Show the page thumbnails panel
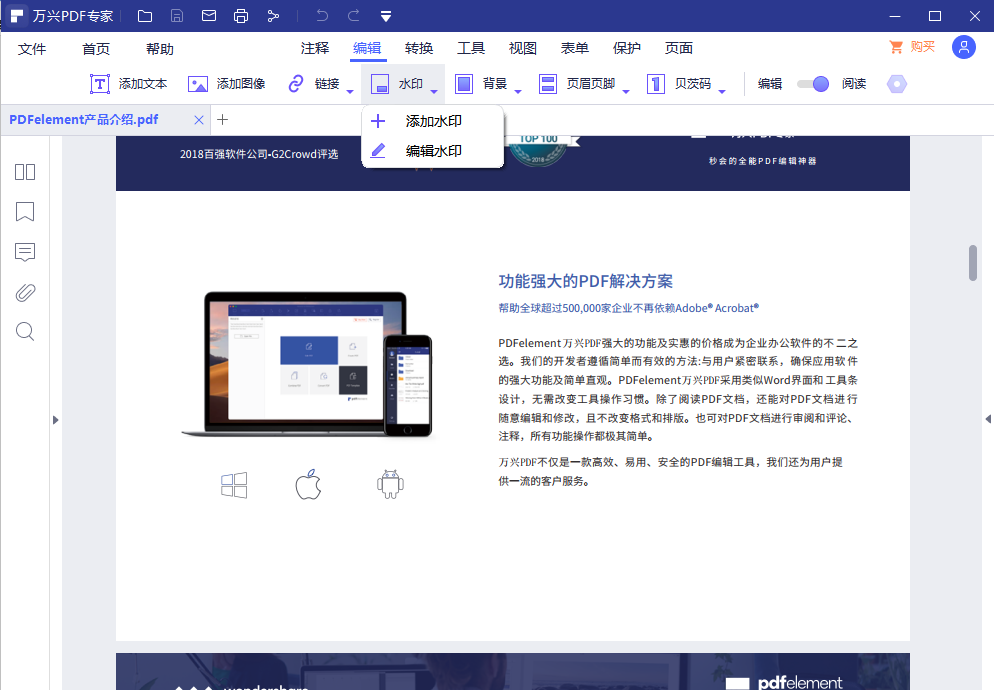The image size is (994, 690). click(x=24, y=172)
